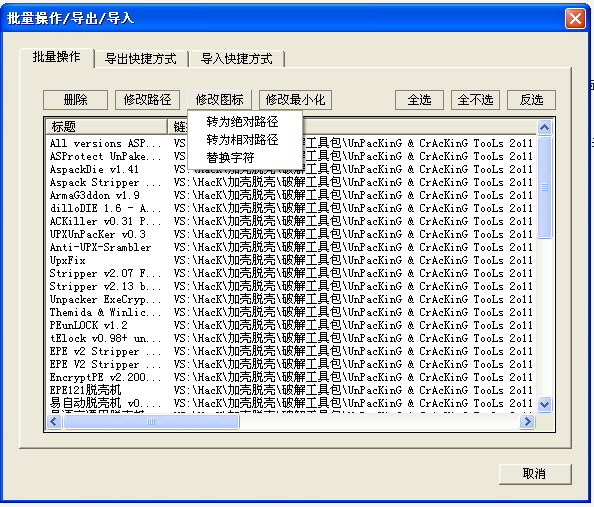Open the 导出快捷方式 tab
The height and width of the screenshot is (507, 594).
click(x=141, y=59)
